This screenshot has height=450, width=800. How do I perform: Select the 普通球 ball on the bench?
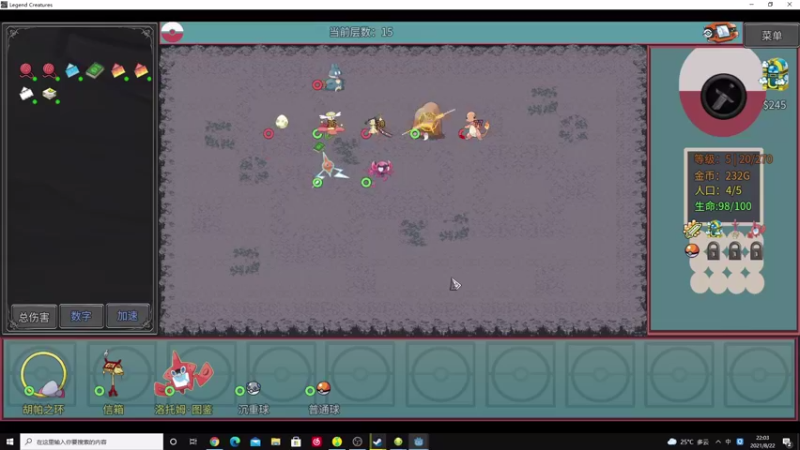tap(323, 389)
